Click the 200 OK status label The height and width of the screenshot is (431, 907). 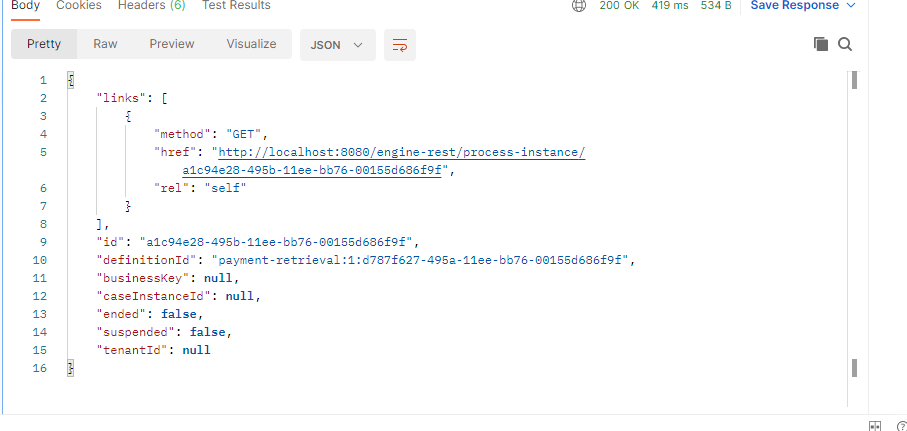pos(620,5)
